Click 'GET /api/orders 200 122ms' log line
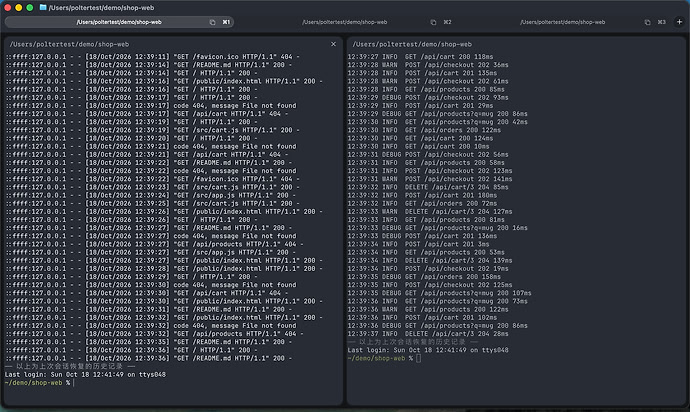Screen dimensions: 690x412 424,130
